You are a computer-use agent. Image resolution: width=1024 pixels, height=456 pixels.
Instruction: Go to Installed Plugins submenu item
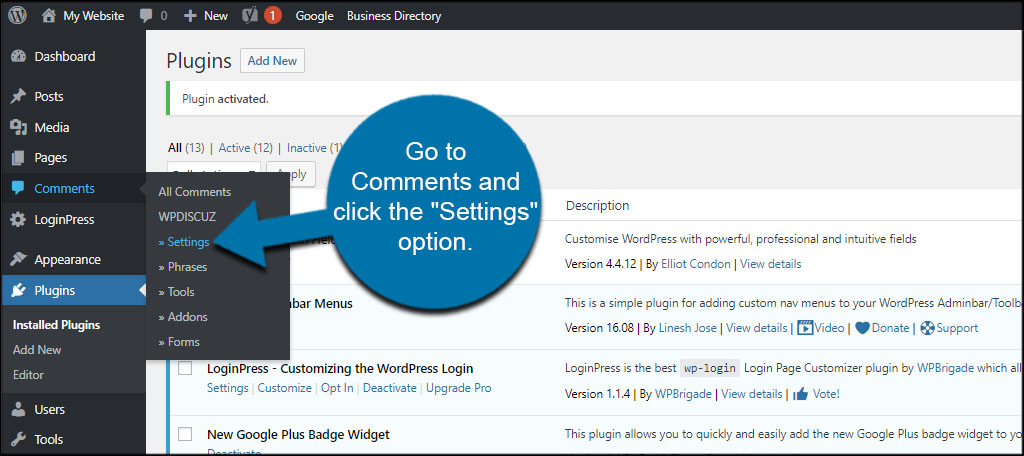[56, 325]
